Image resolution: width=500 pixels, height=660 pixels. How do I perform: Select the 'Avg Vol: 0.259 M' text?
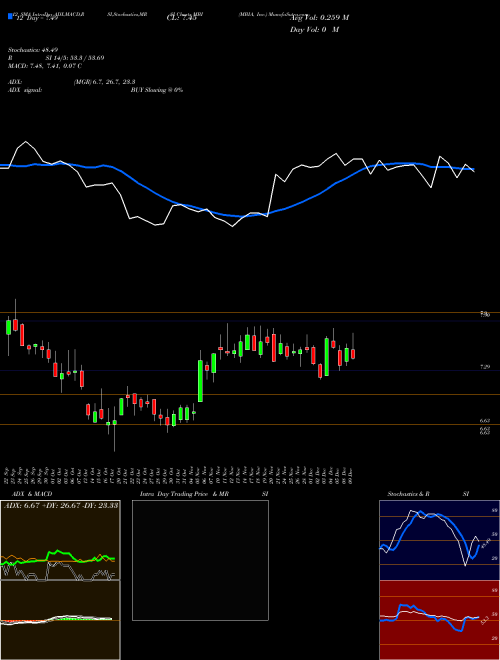(319, 17)
